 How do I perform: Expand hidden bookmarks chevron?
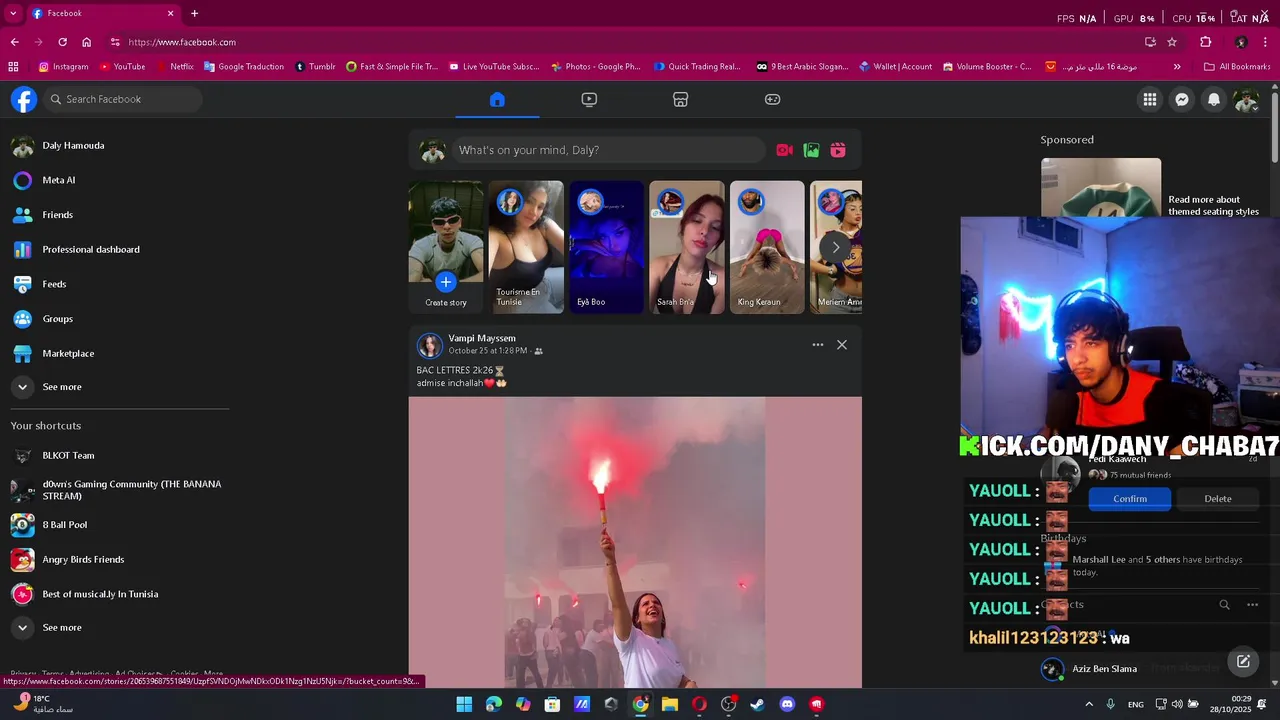pos(1177,67)
